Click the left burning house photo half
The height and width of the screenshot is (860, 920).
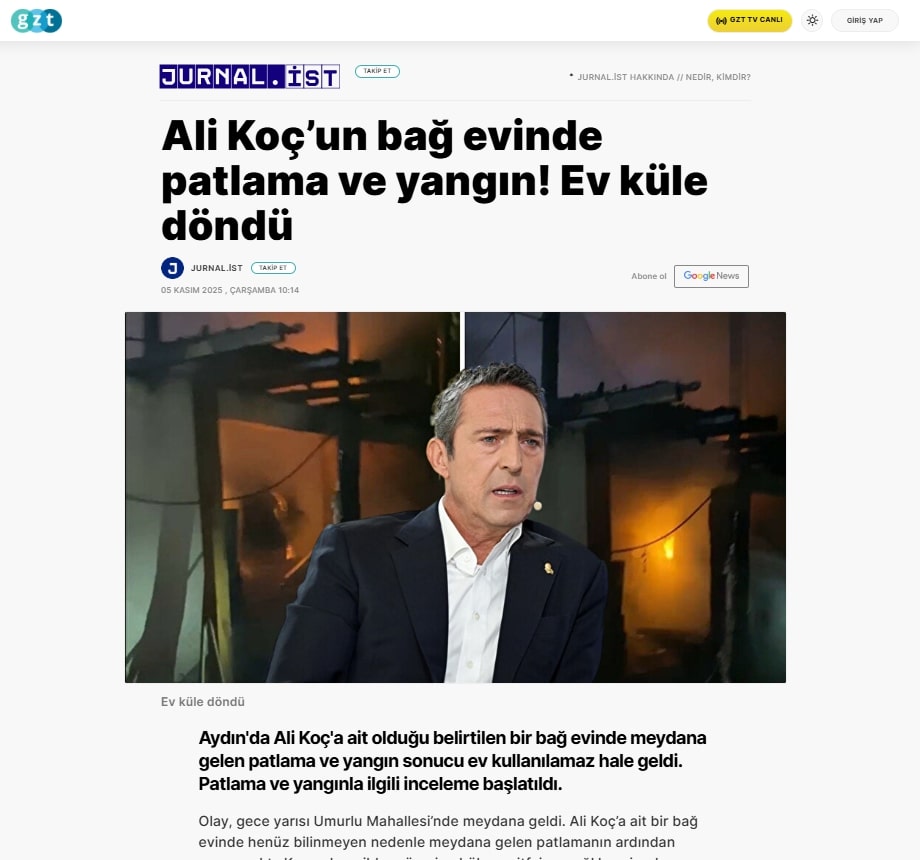point(292,497)
